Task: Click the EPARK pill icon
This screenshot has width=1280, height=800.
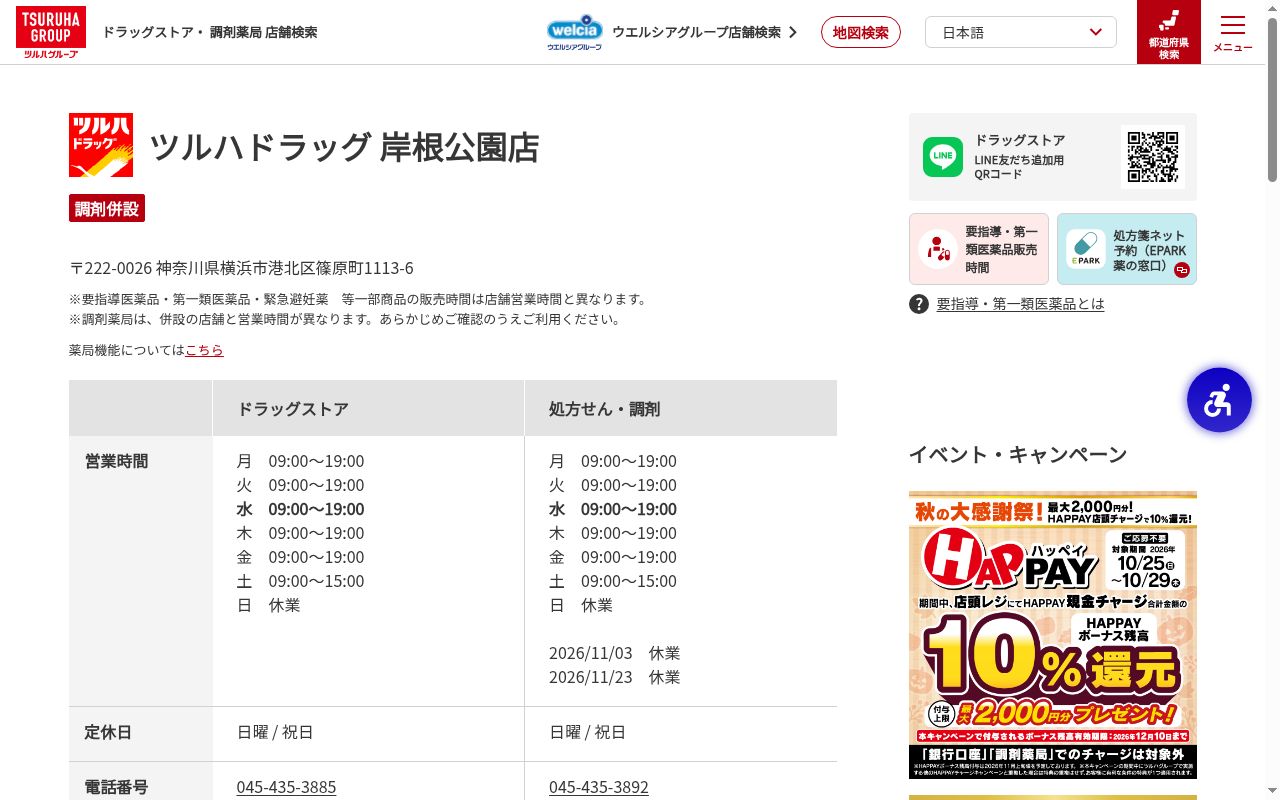Action: pos(1085,249)
